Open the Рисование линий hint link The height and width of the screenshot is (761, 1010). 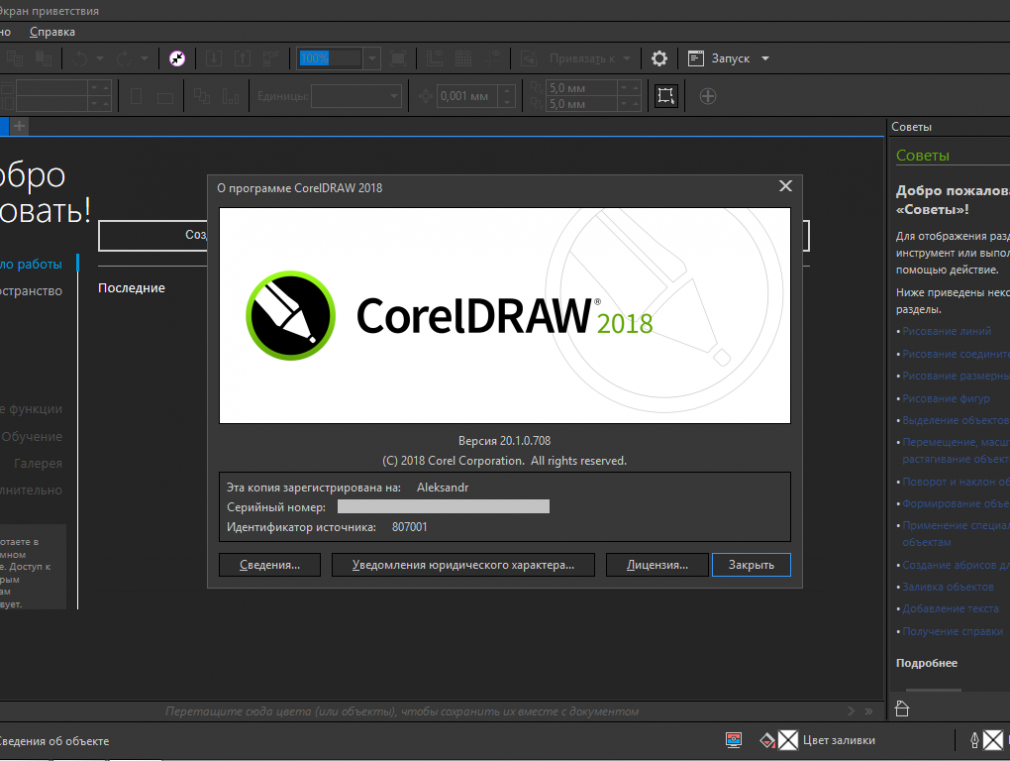(x=946, y=331)
